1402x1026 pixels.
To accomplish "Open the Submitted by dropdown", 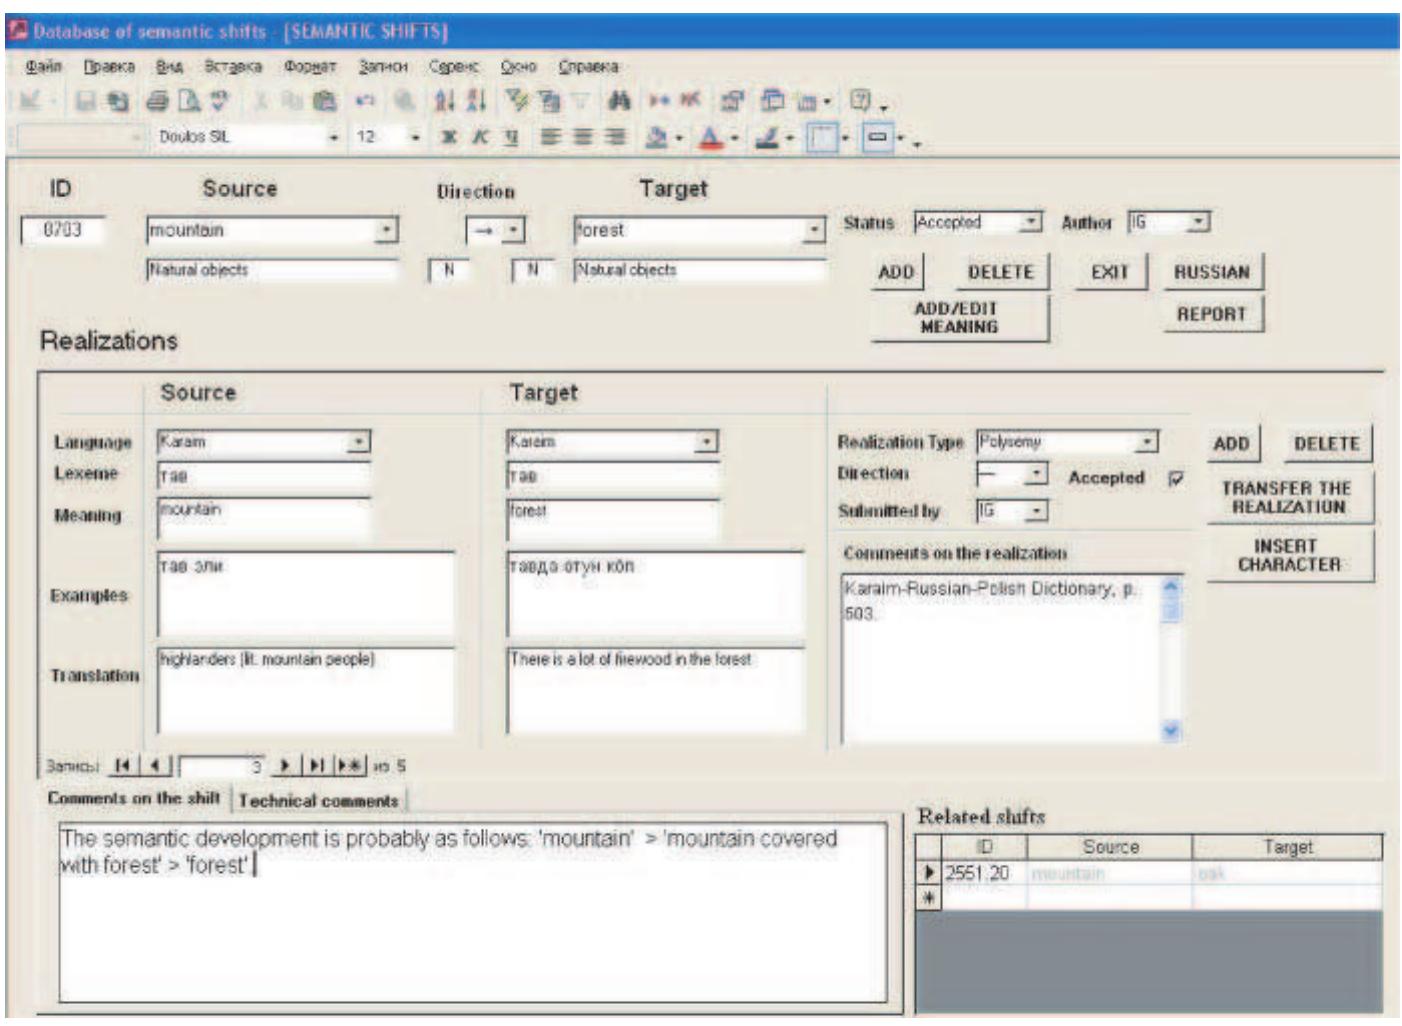I will coord(1036,512).
